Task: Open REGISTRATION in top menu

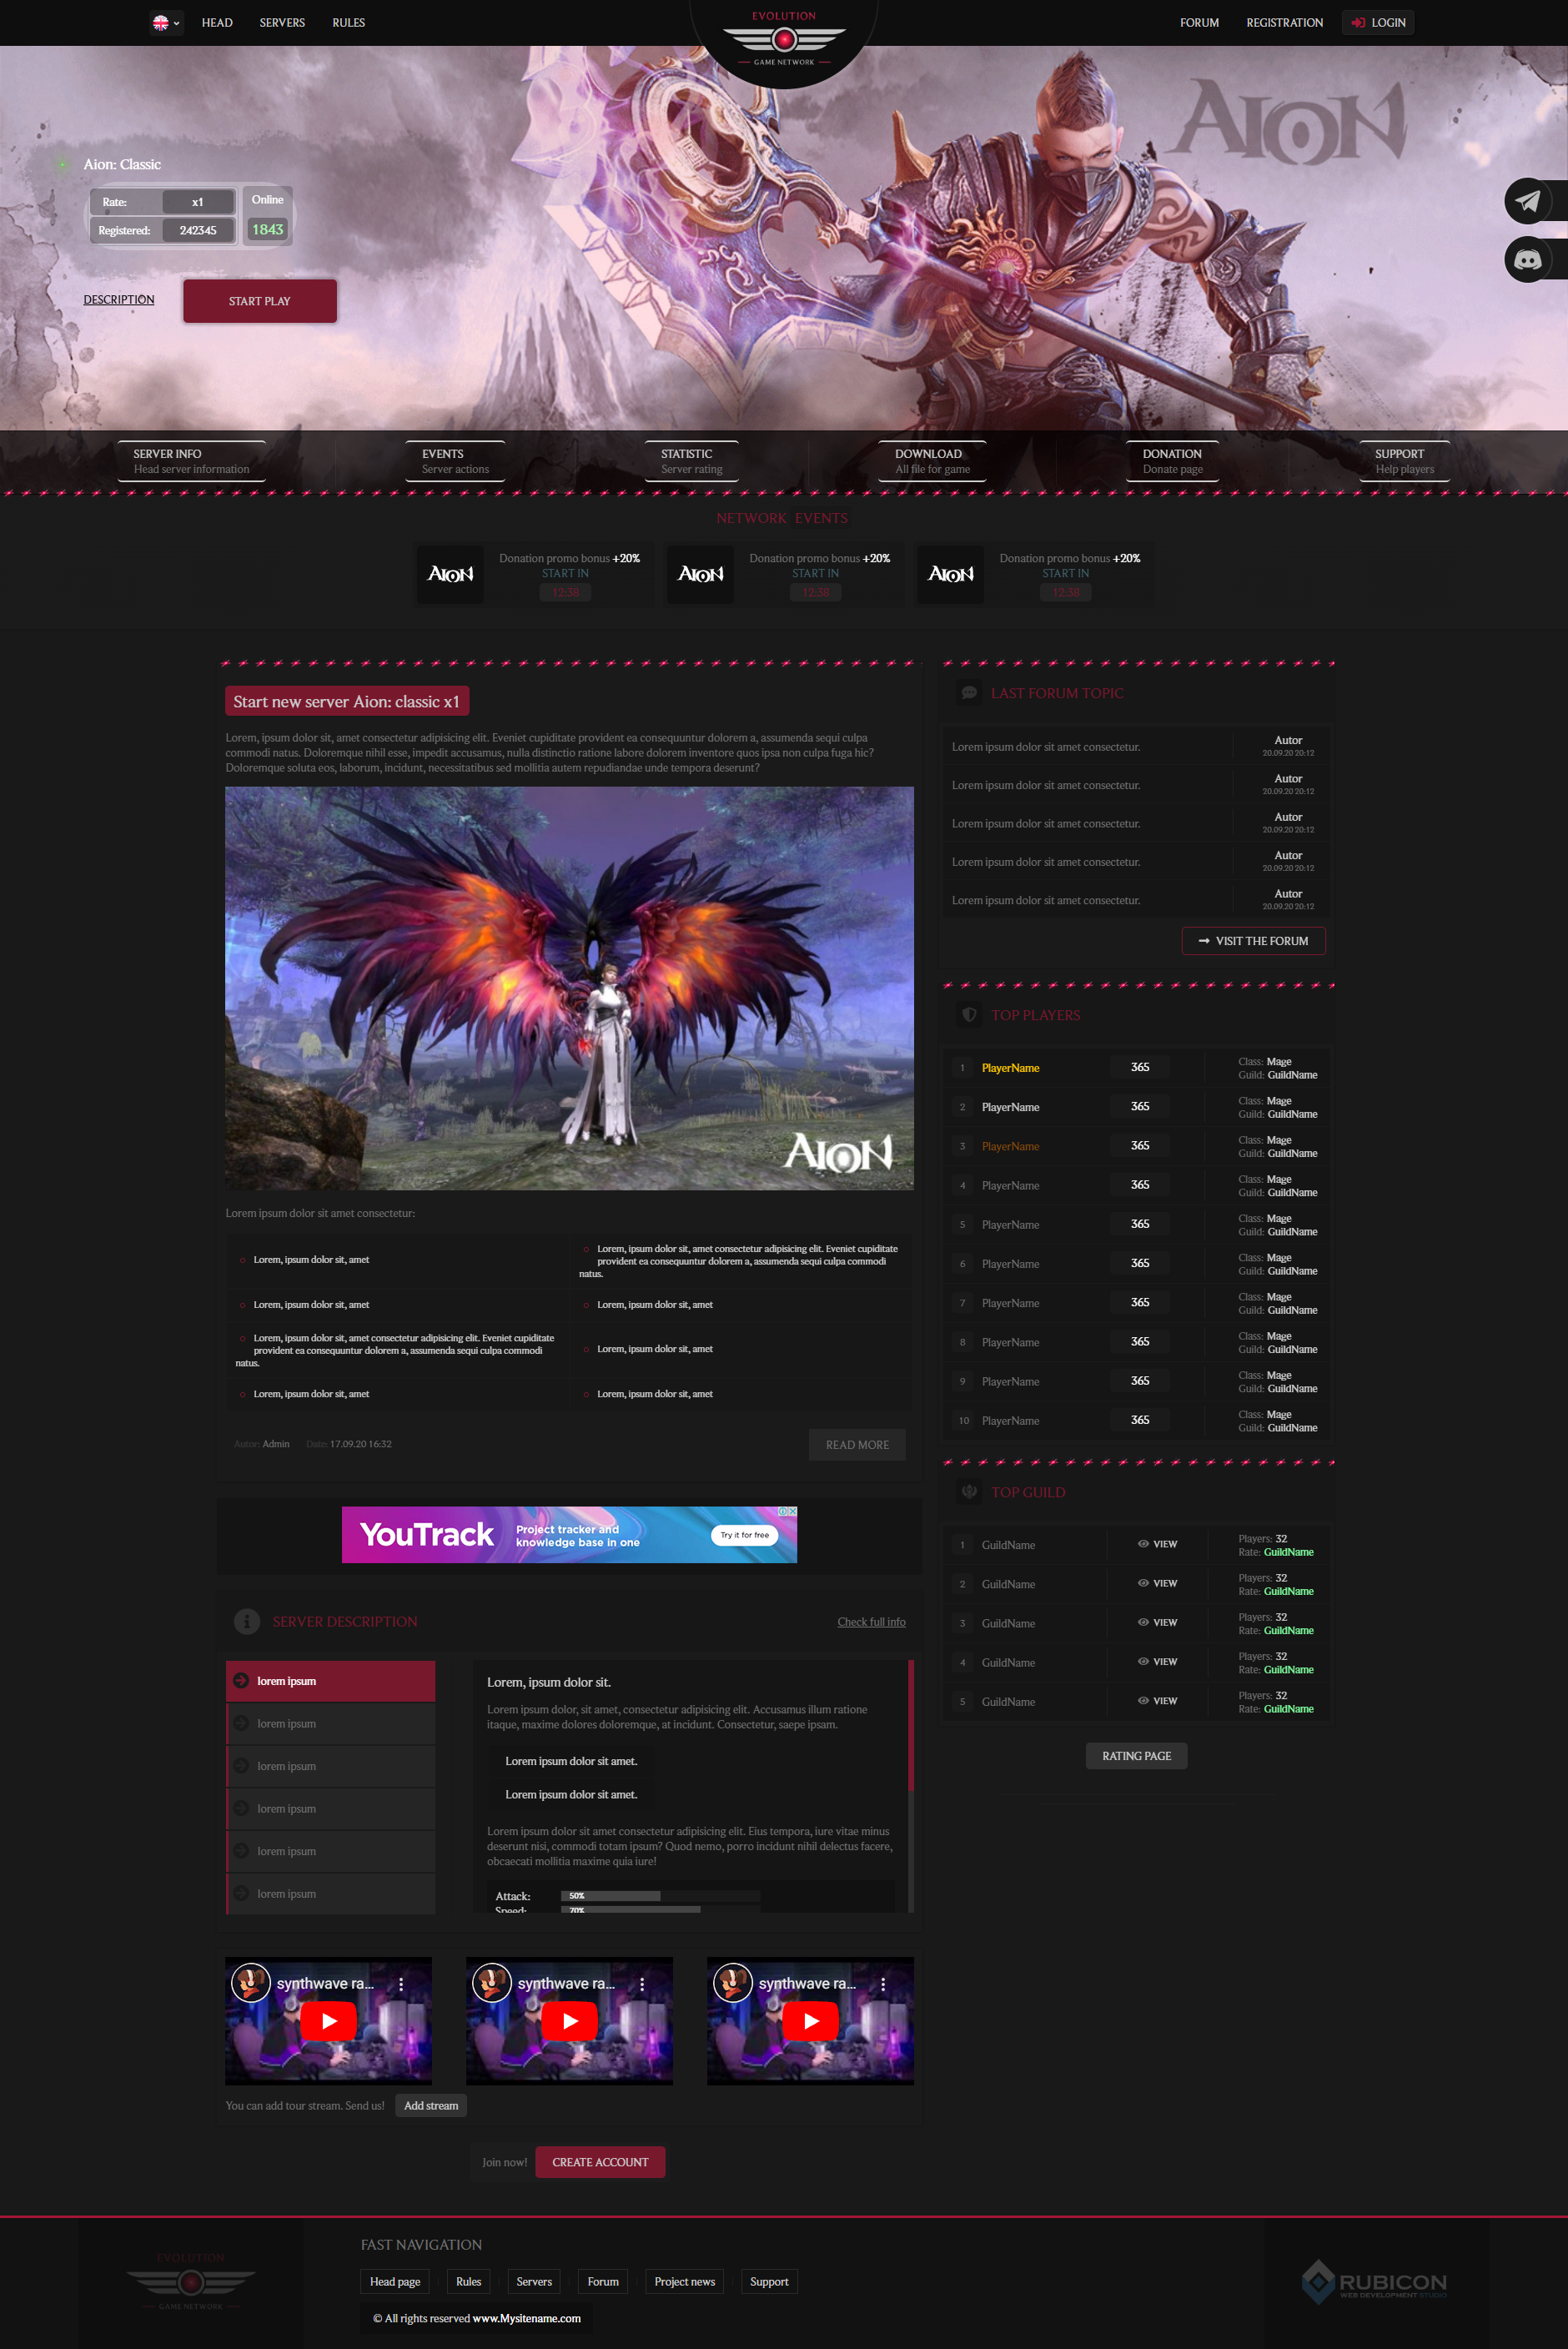Action: (1284, 23)
